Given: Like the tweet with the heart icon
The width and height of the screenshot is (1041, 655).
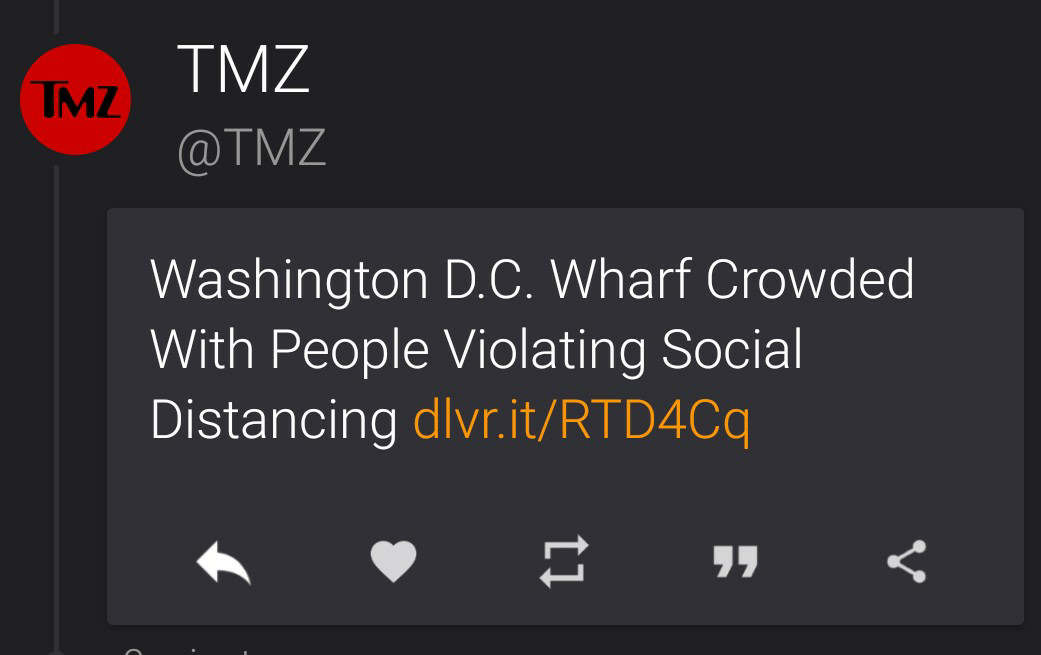Looking at the screenshot, I should 393,562.
